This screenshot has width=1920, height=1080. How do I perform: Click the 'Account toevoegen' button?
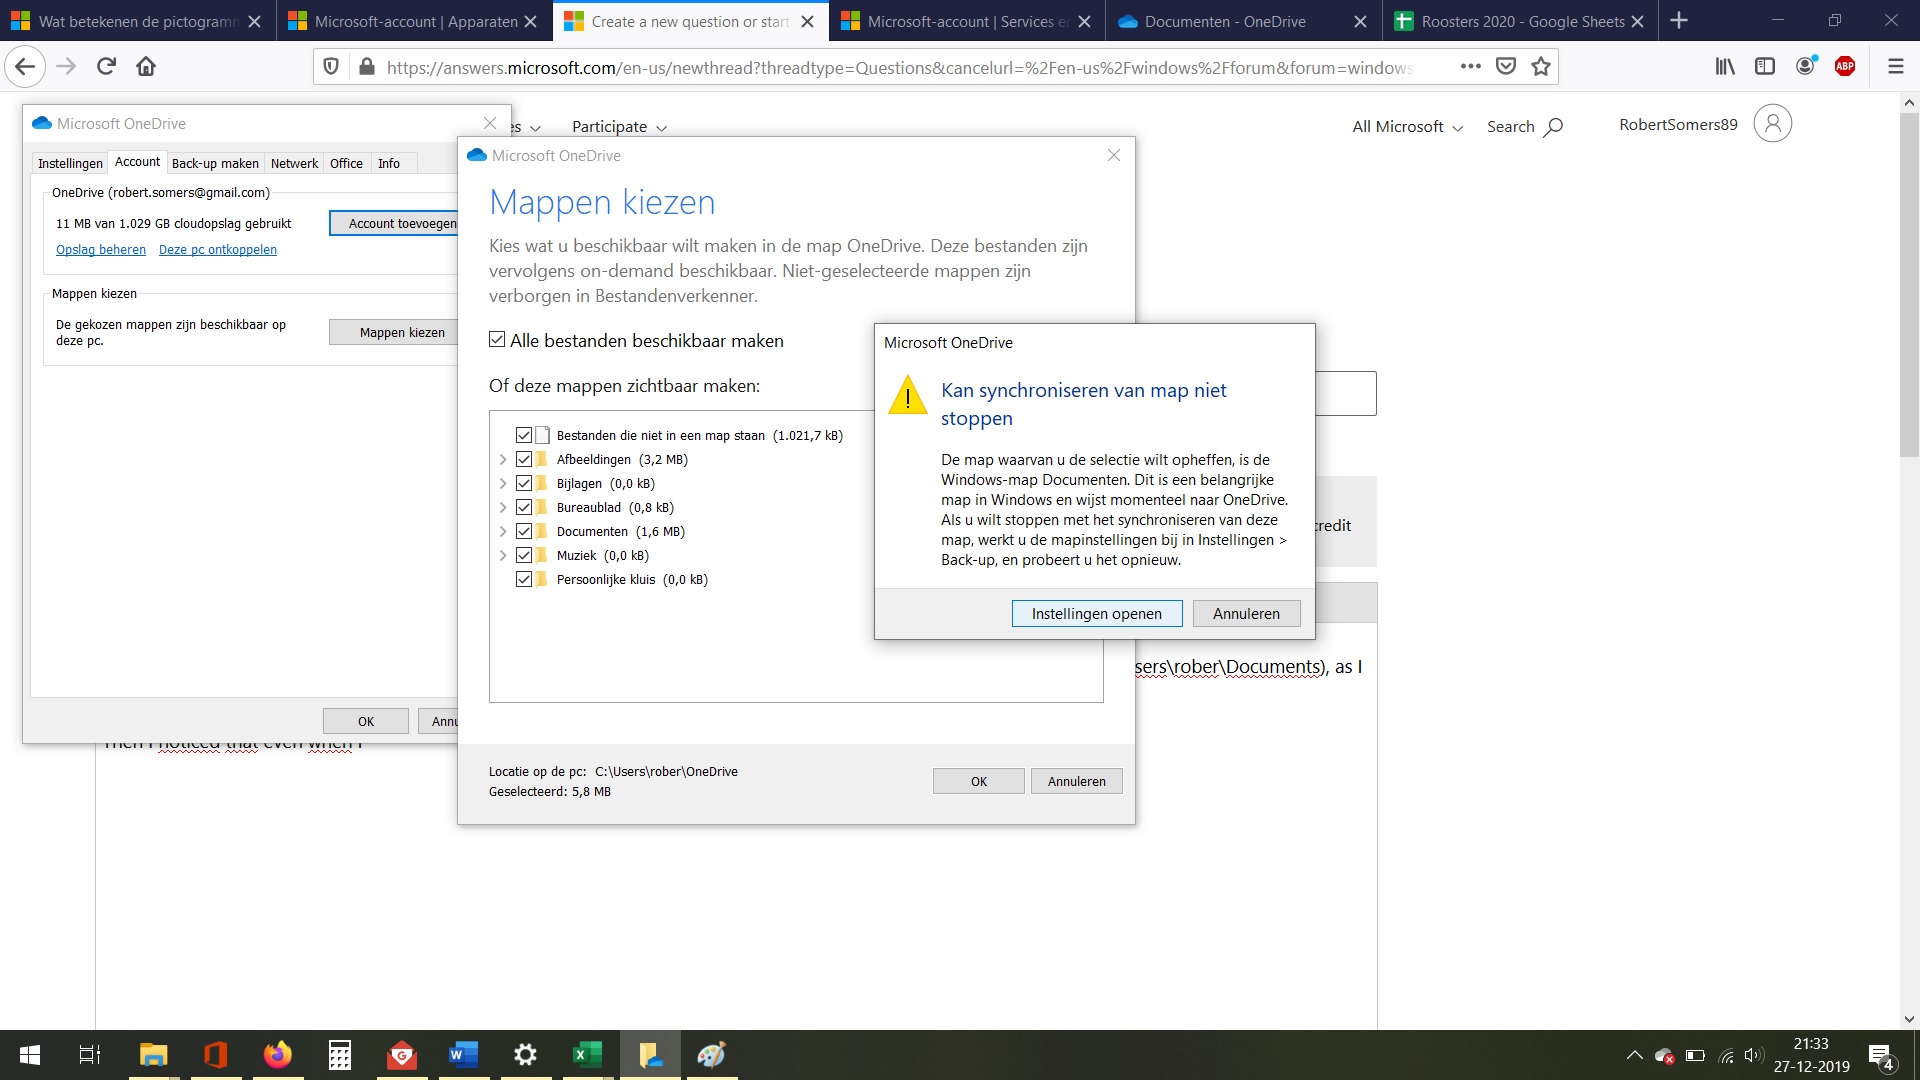pos(394,223)
